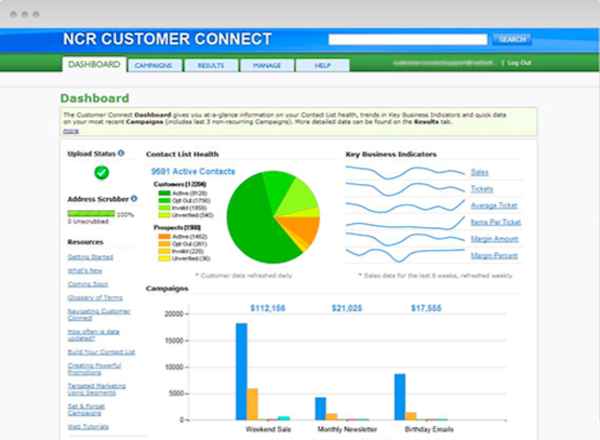The height and width of the screenshot is (440, 600).
Task: Click the $112,156 campaign total
Action: [x=268, y=308]
